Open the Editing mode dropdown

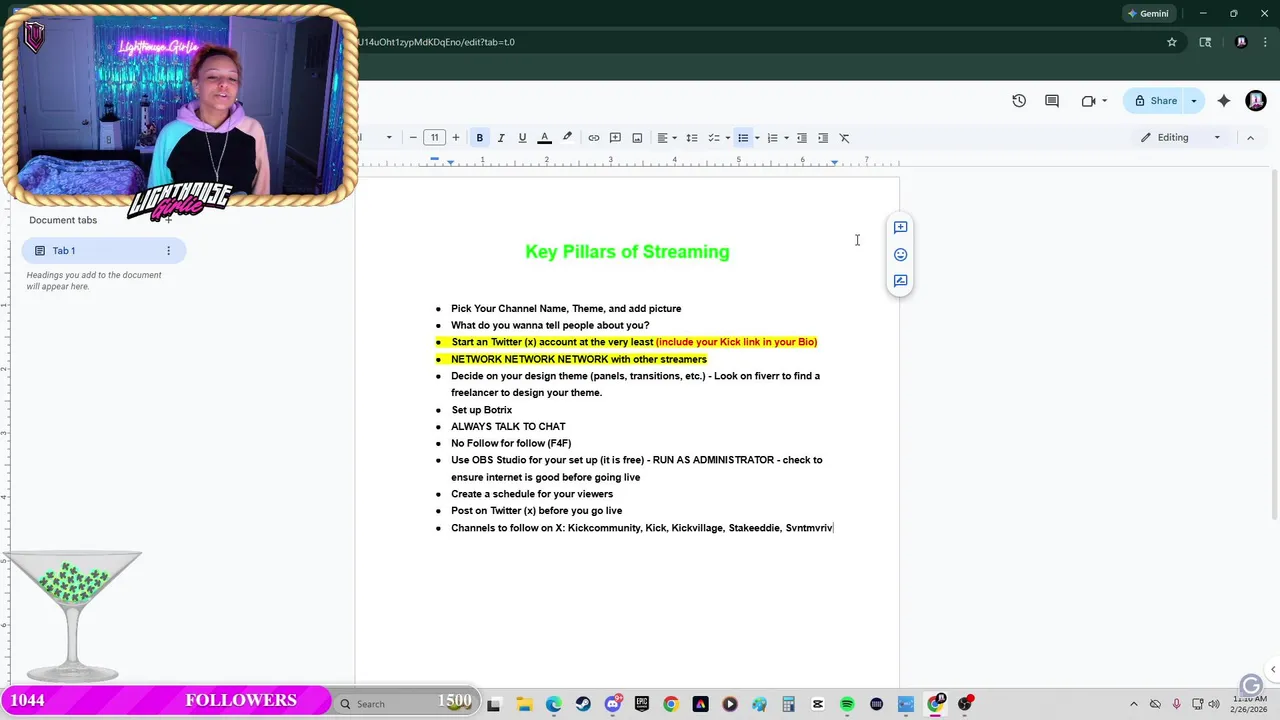point(1181,138)
